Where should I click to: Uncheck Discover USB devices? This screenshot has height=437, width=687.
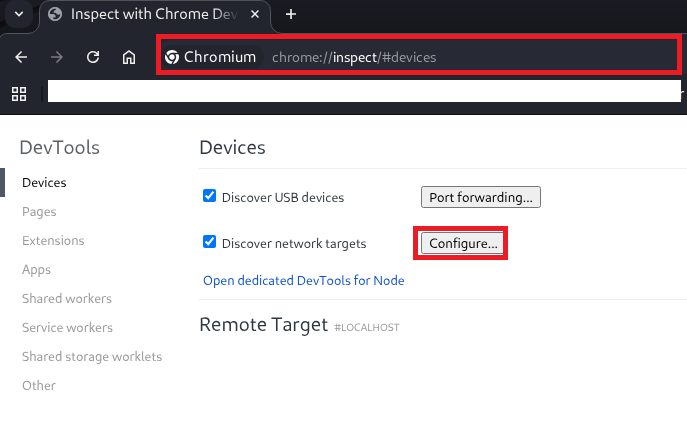click(209, 196)
